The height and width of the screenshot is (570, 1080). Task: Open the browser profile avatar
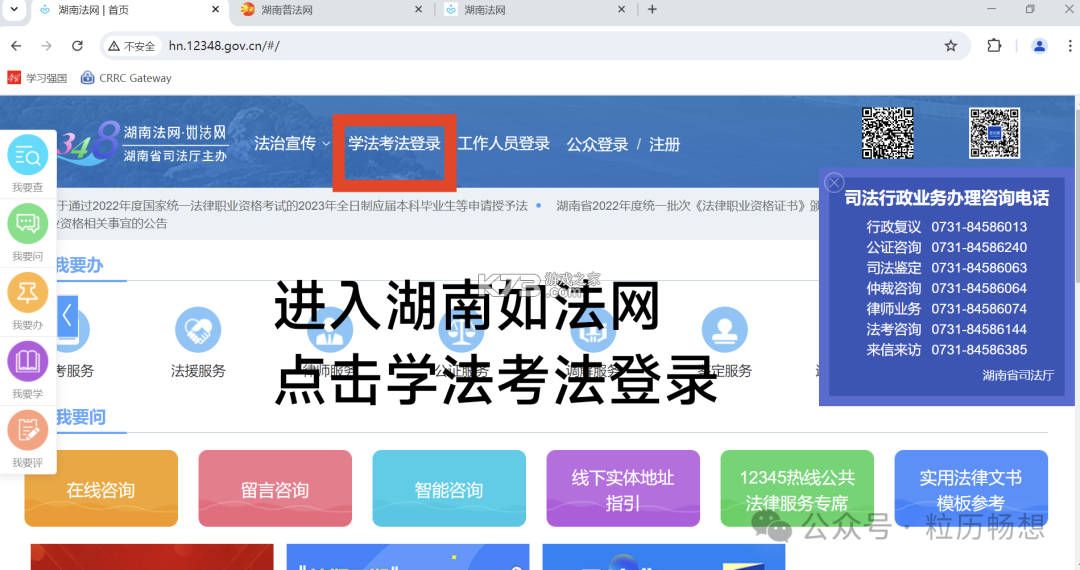(x=1039, y=45)
